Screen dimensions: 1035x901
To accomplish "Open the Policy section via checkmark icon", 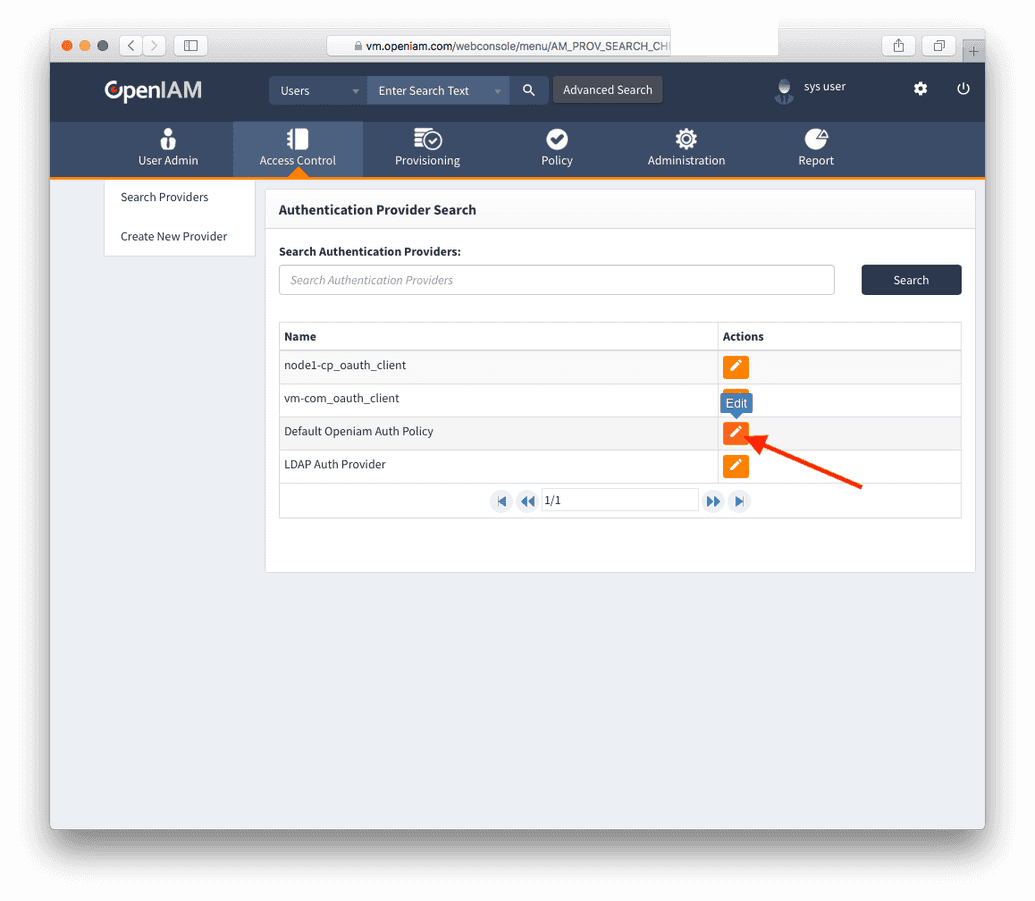I will coord(556,139).
